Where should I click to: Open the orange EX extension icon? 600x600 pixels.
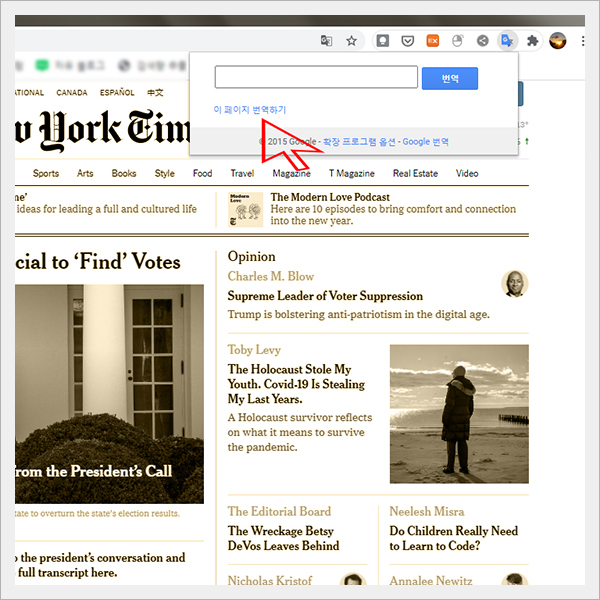pyautogui.click(x=432, y=41)
